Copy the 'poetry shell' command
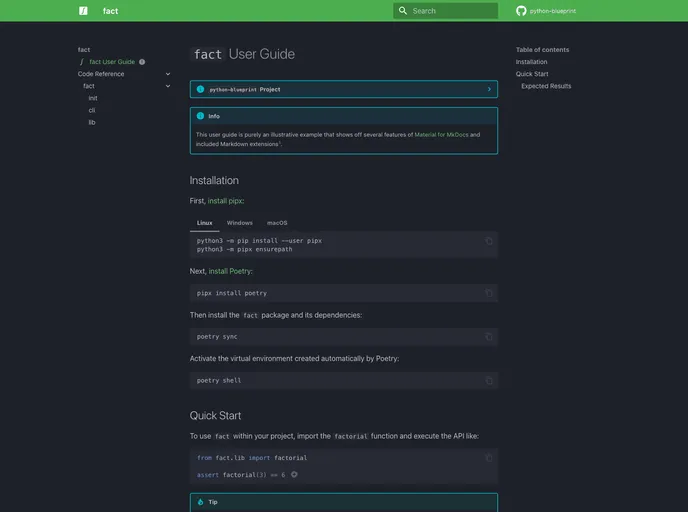Image resolution: width=688 pixels, height=512 pixels. coord(489,381)
